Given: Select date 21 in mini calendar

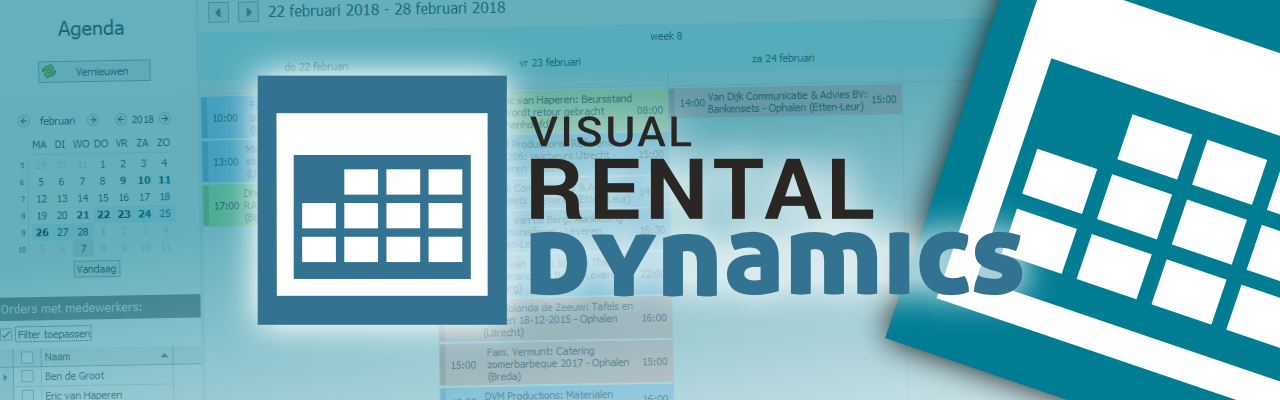Looking at the screenshot, I should pyautogui.click(x=82, y=213).
